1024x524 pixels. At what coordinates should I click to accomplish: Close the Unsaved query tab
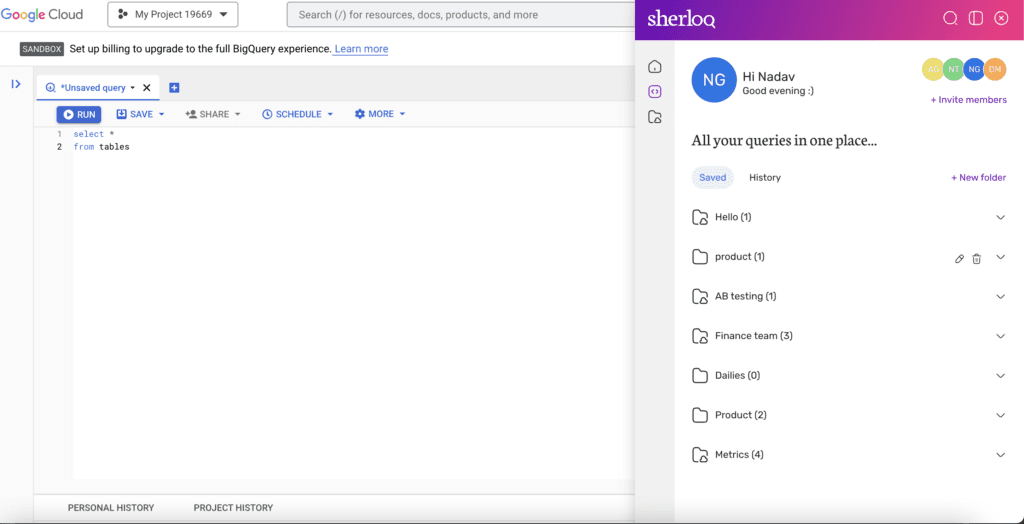(x=147, y=88)
